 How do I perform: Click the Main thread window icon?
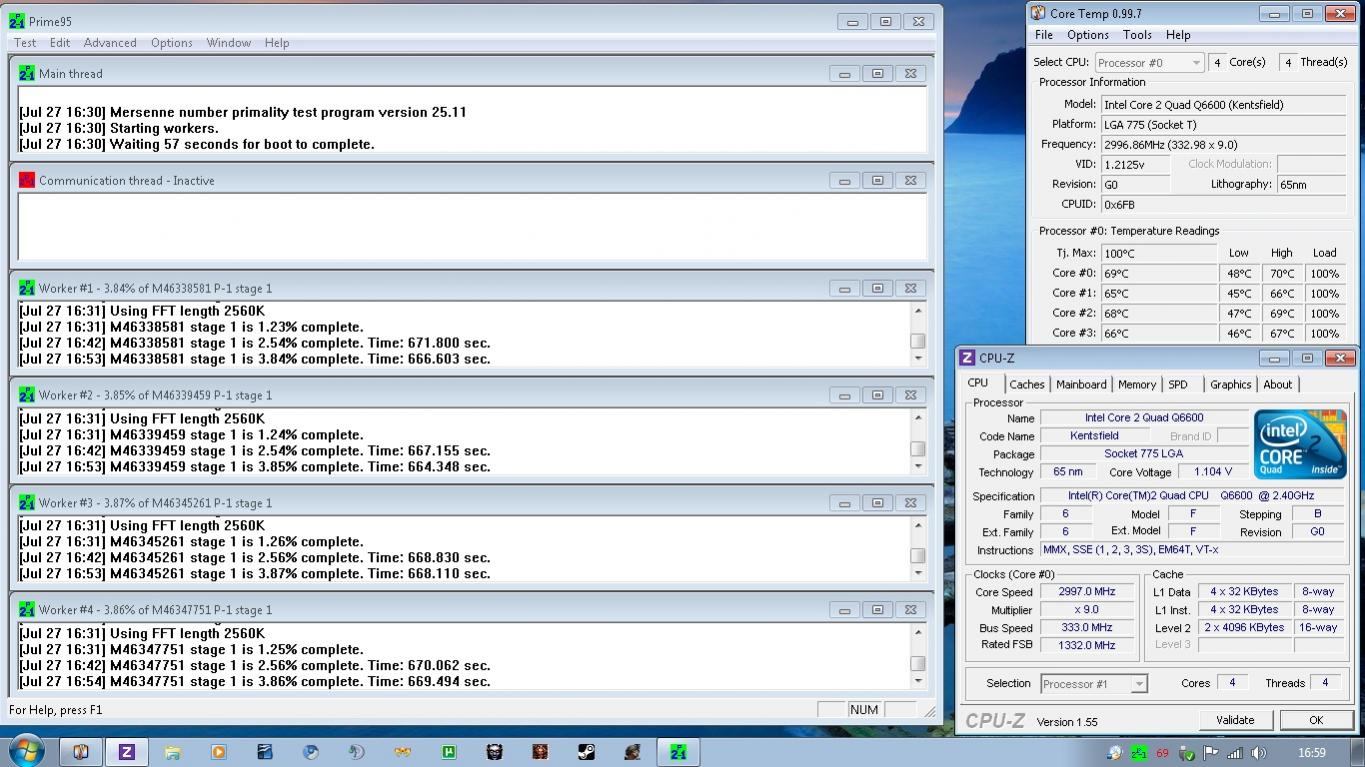click(27, 73)
